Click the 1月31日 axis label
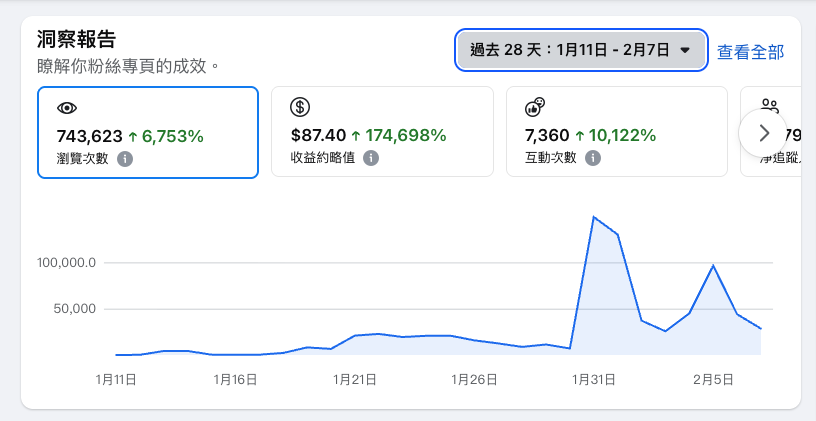Screen dimensions: 816x421 click(594, 379)
